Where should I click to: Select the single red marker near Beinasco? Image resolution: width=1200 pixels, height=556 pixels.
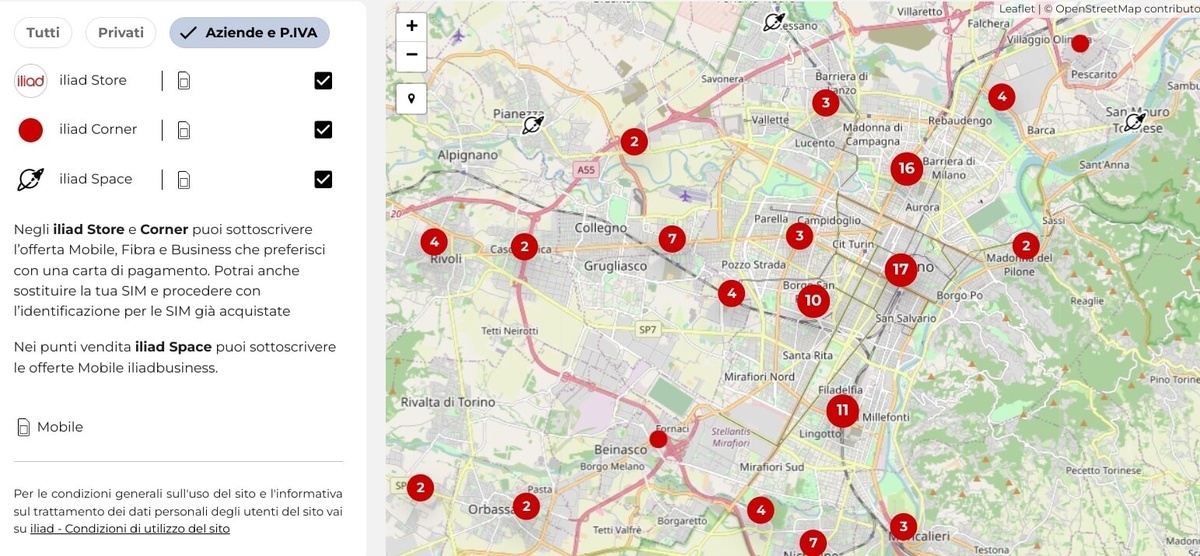point(658,439)
